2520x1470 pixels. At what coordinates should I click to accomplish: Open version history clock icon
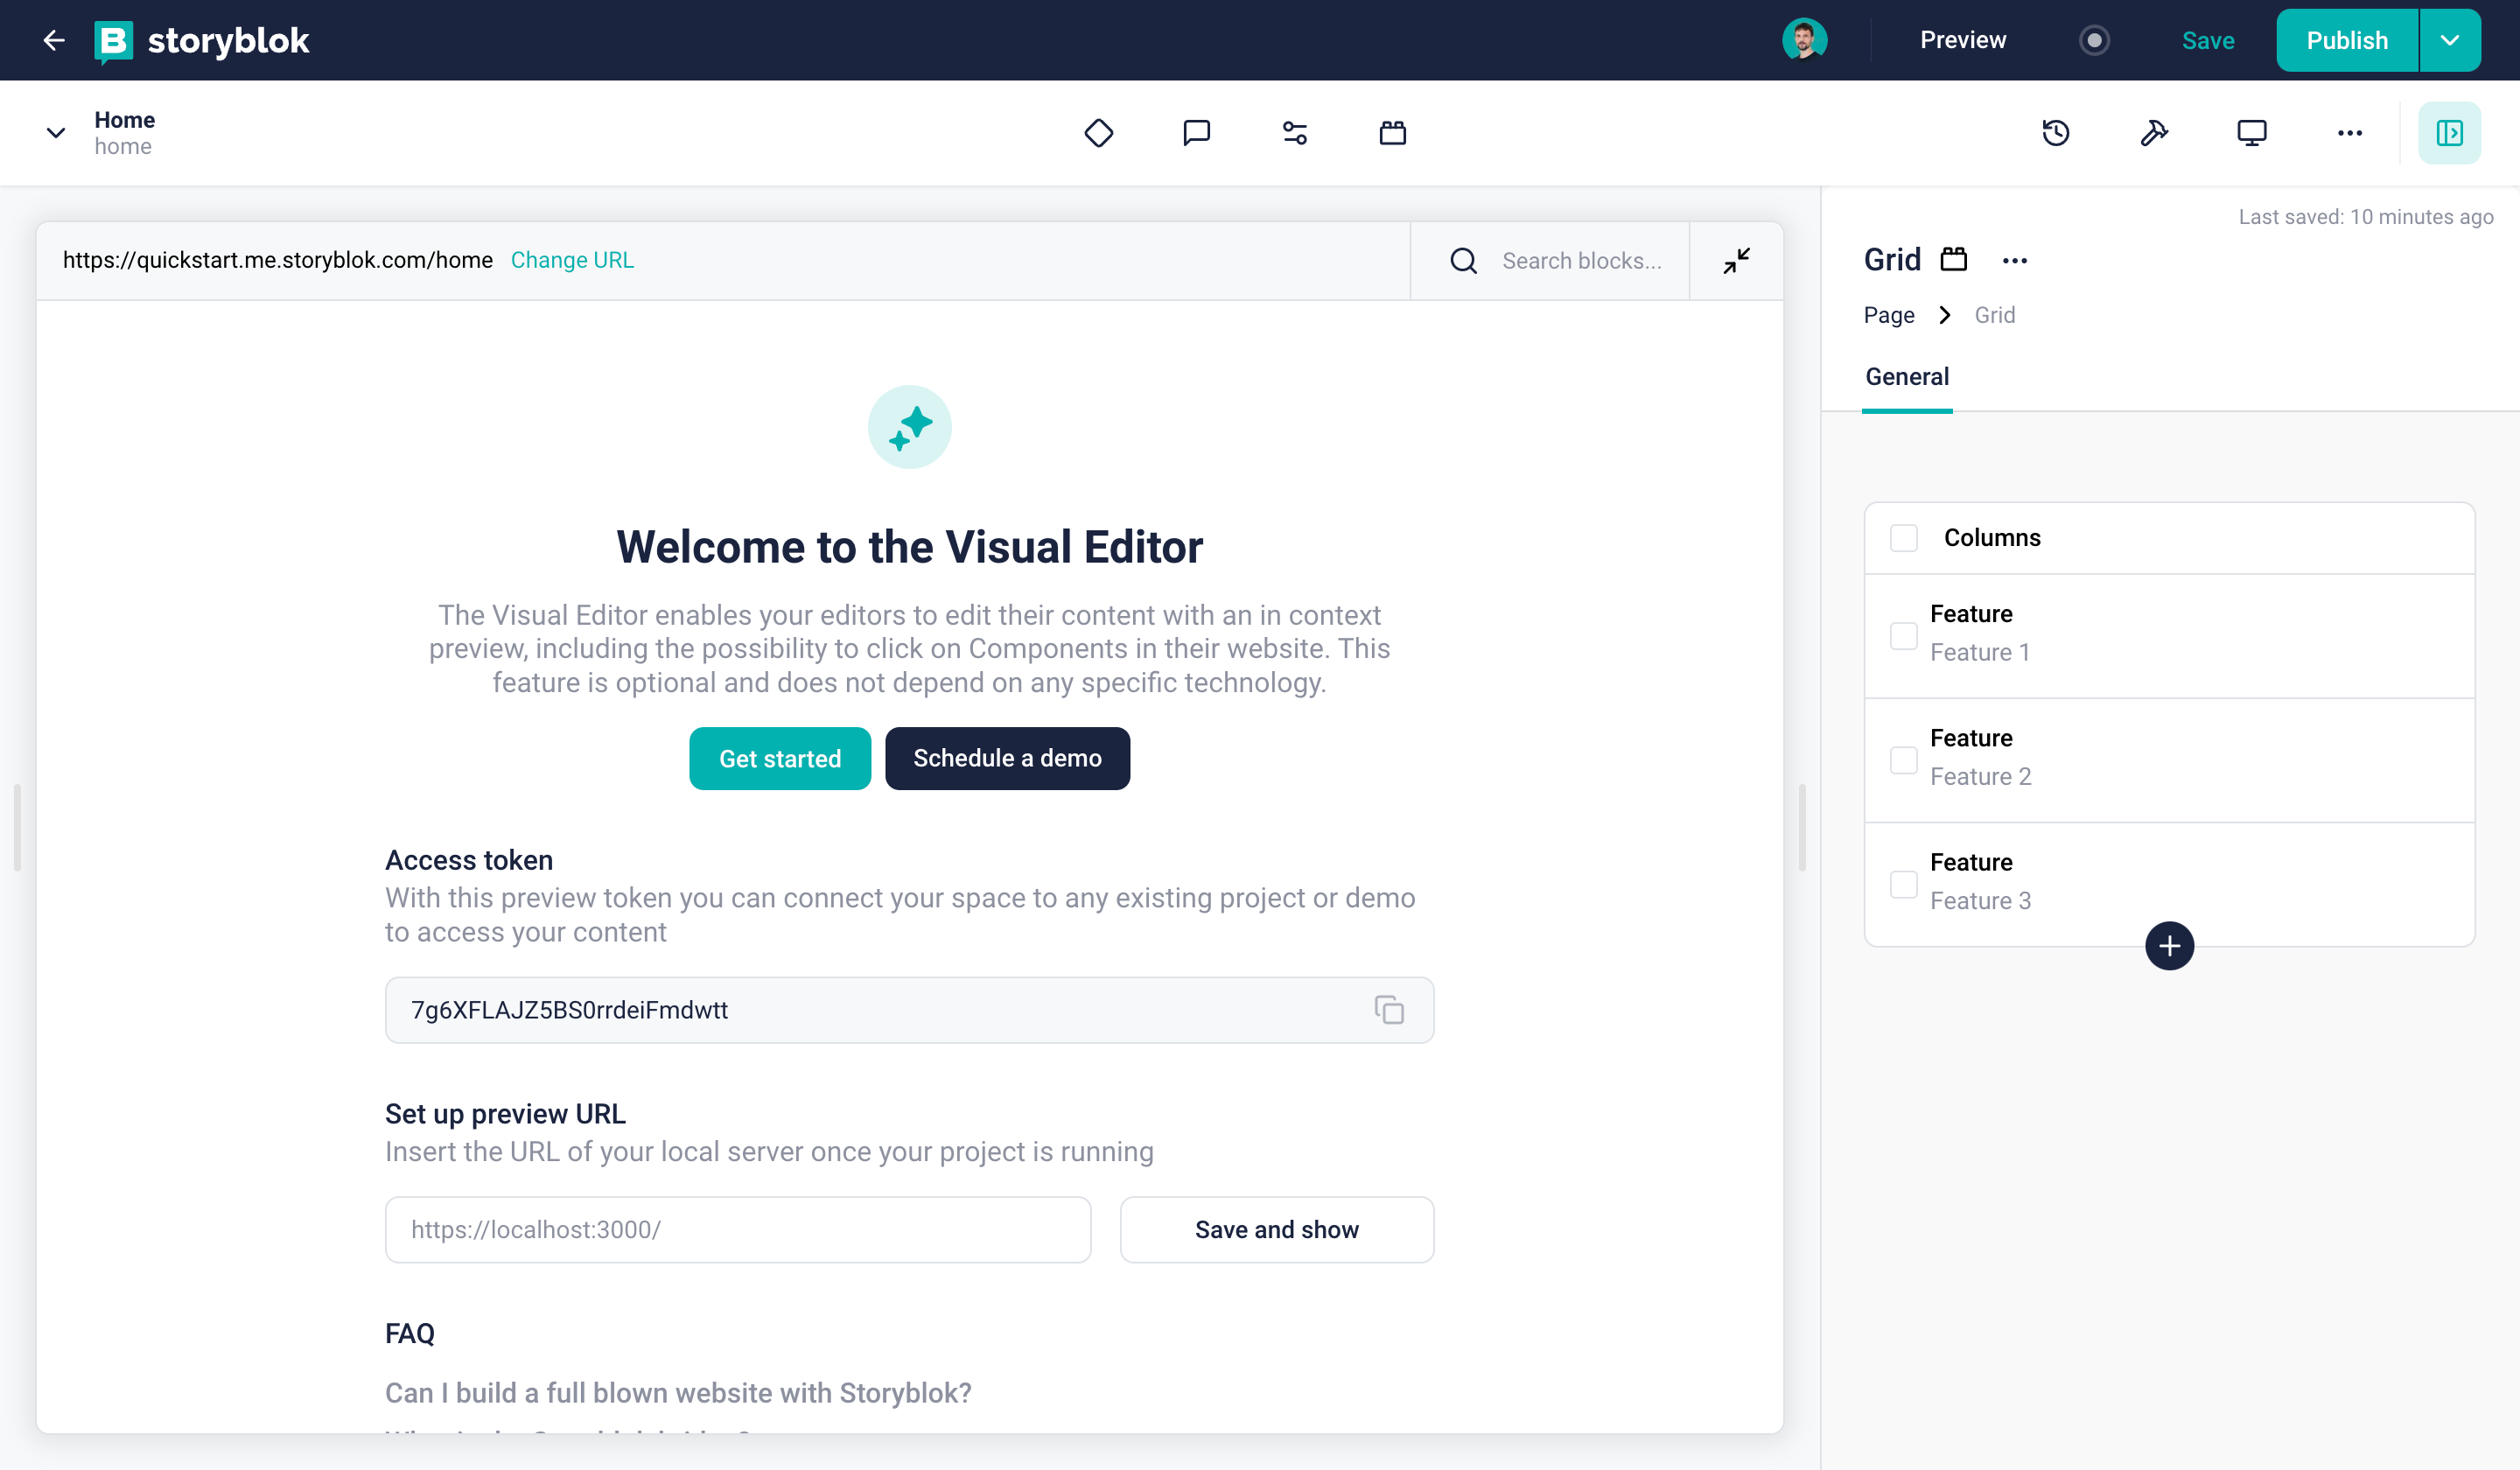[2055, 133]
